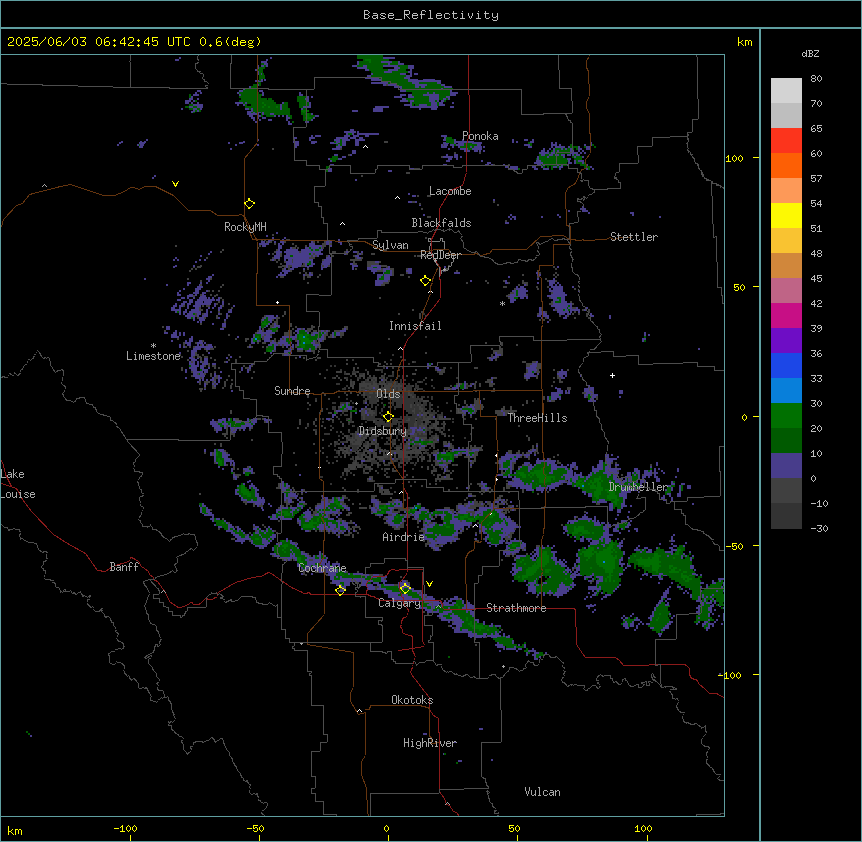The width and height of the screenshot is (862, 842).
Task: Select the Didsbury label
Action: point(383,431)
